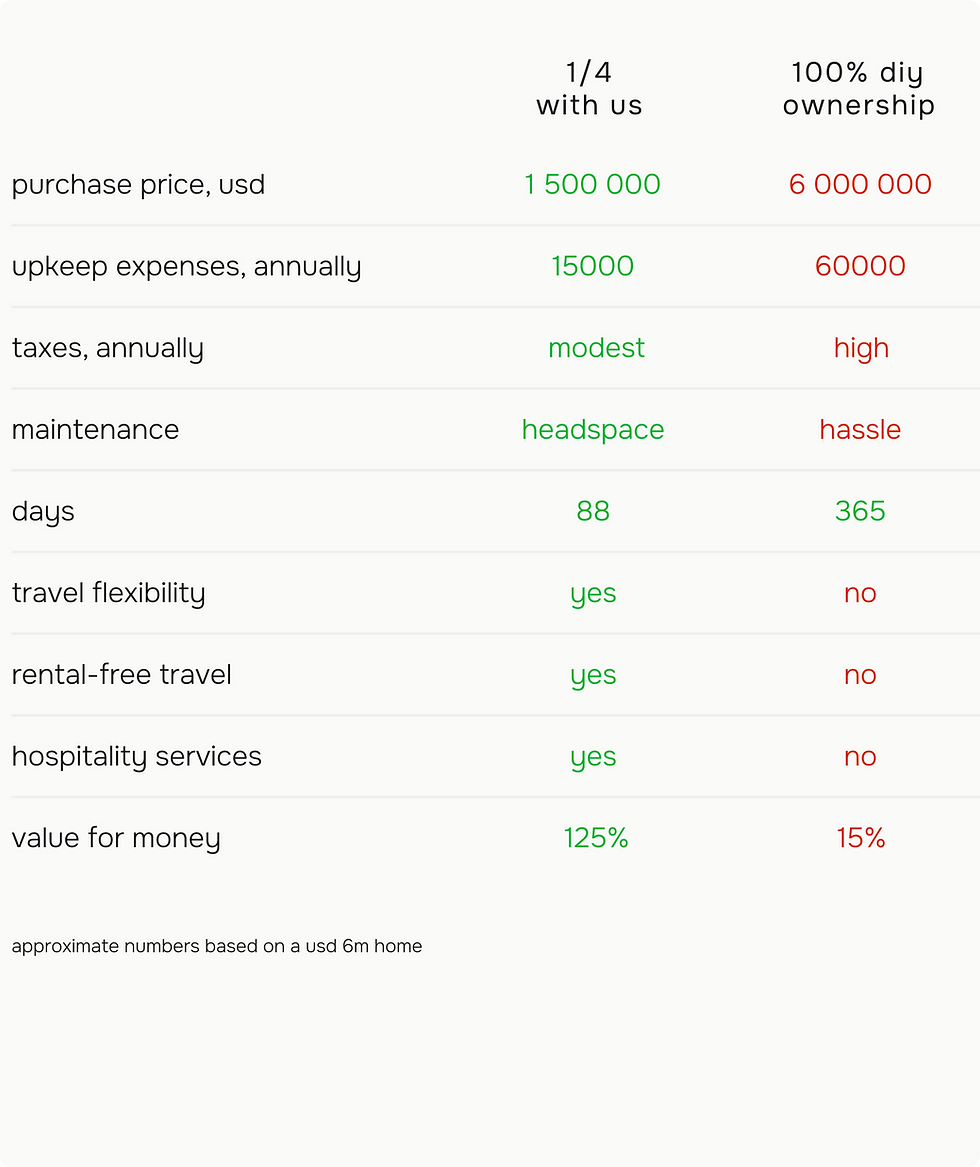
Task: Click the 15000 upkeep value
Action: coord(592,266)
